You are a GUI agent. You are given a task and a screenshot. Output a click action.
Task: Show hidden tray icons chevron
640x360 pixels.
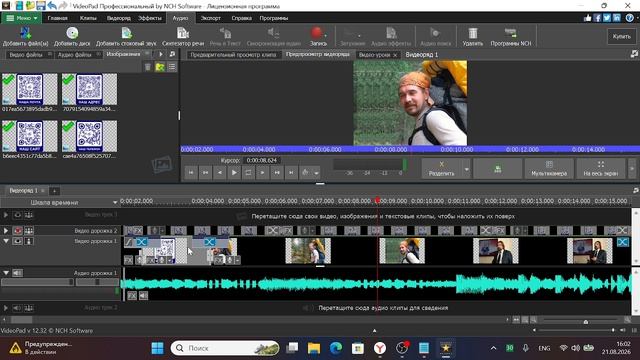pyautogui.click(x=493, y=348)
